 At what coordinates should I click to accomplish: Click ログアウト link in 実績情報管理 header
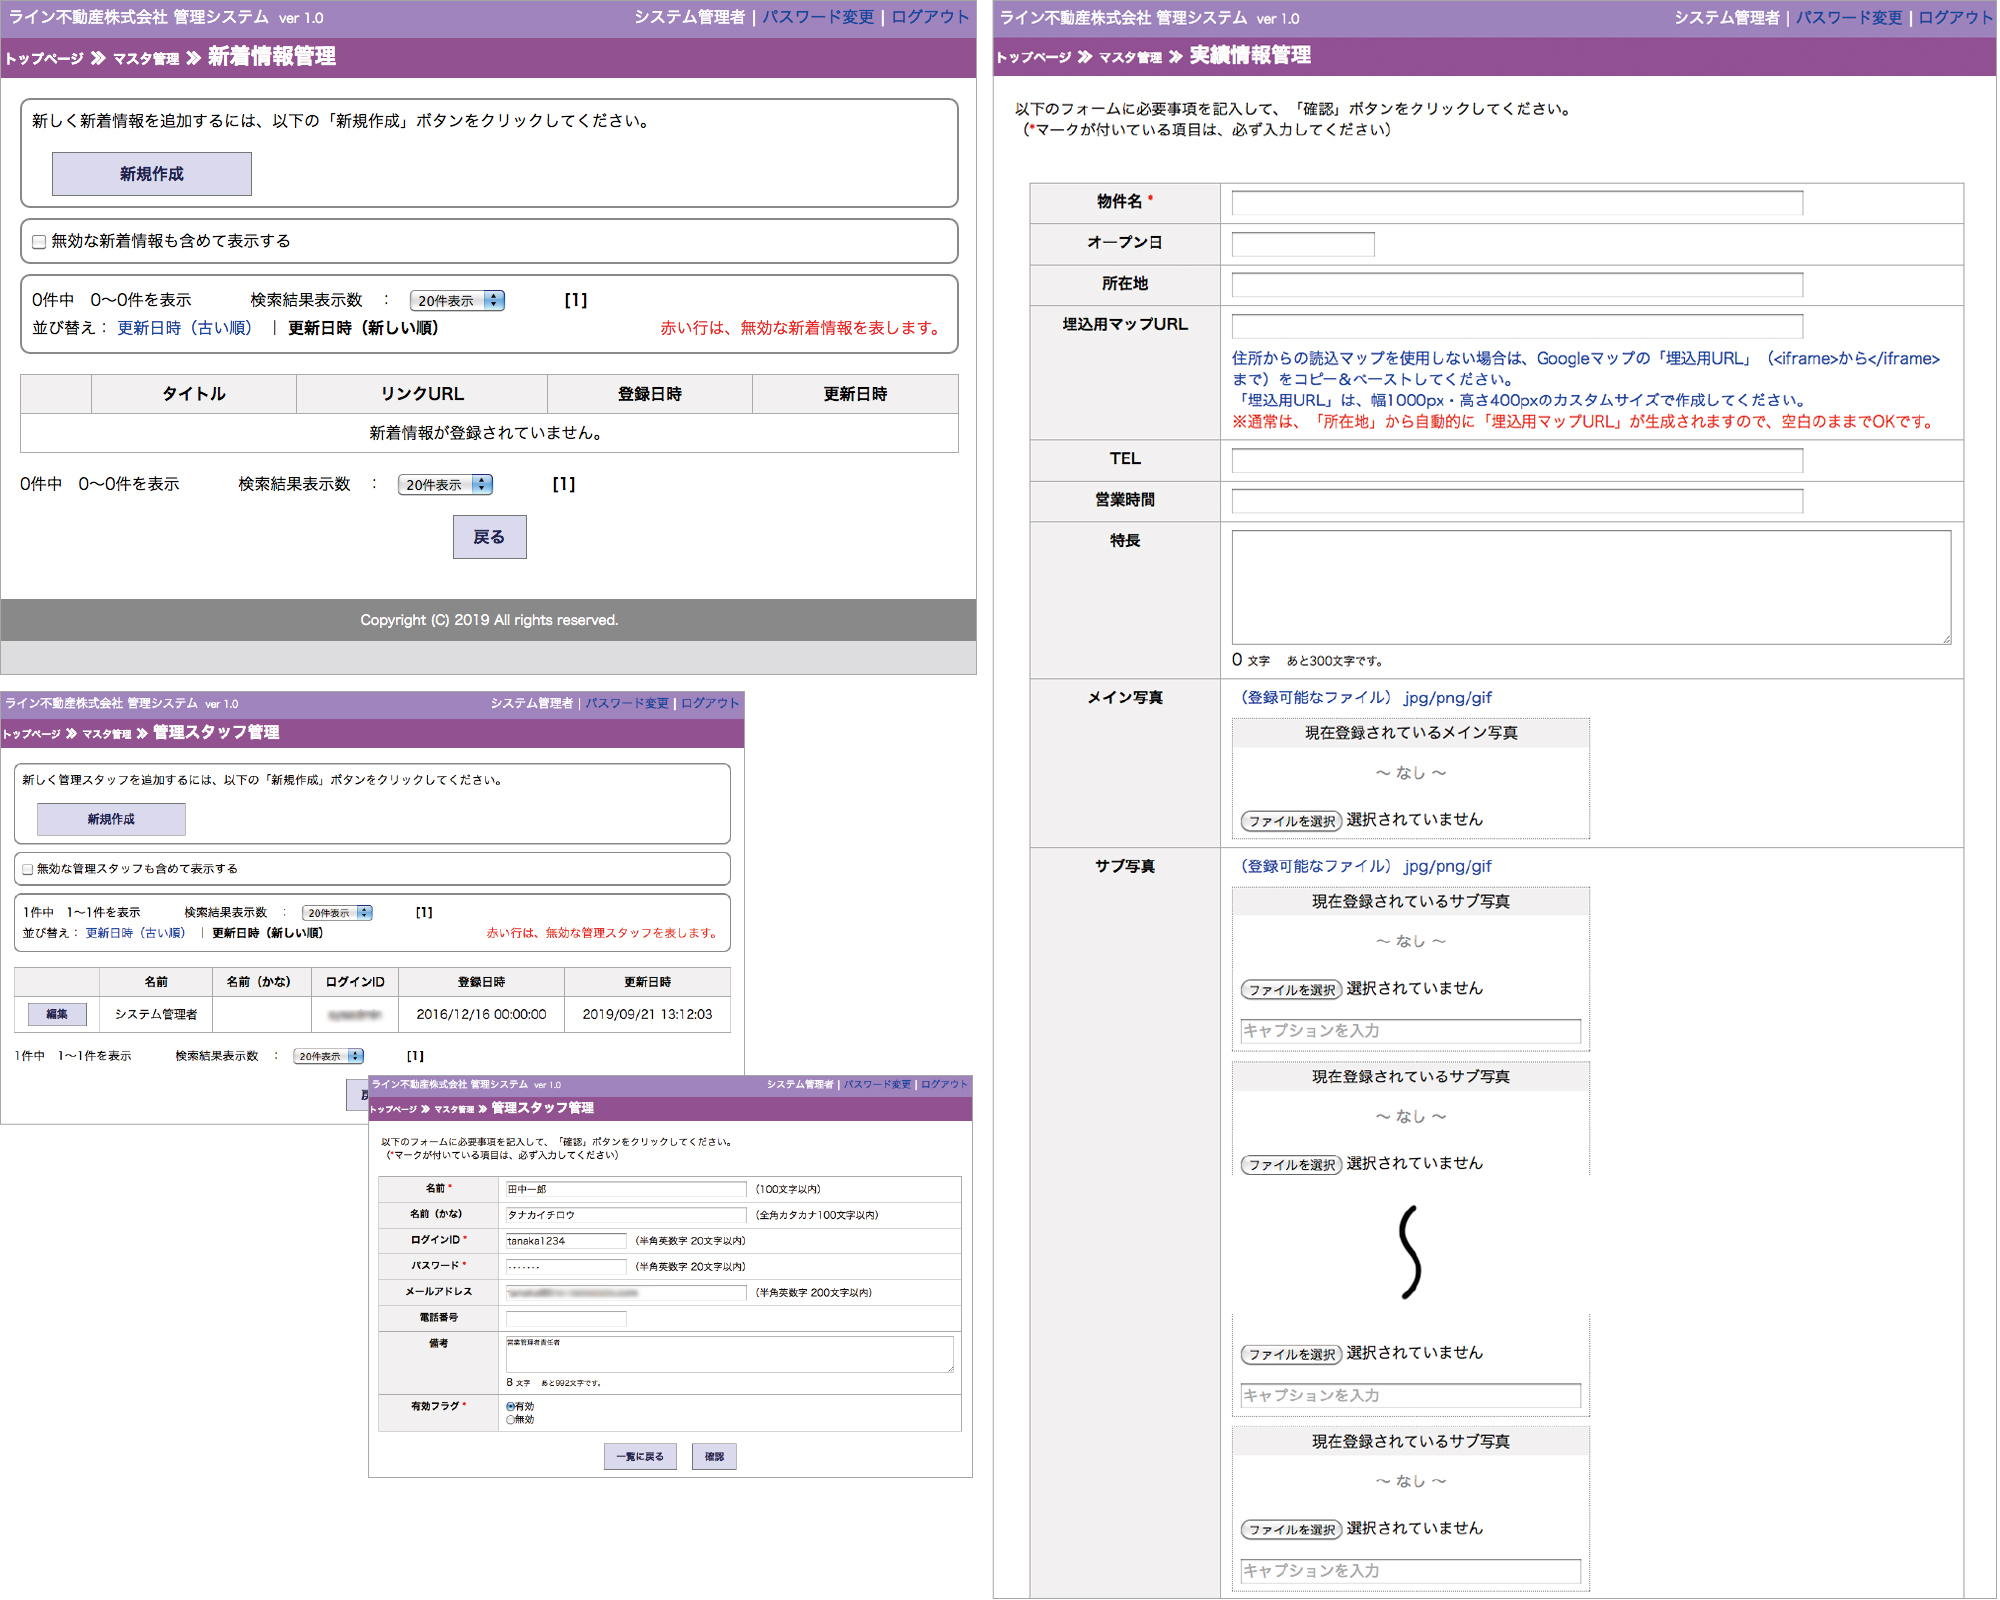(1954, 17)
